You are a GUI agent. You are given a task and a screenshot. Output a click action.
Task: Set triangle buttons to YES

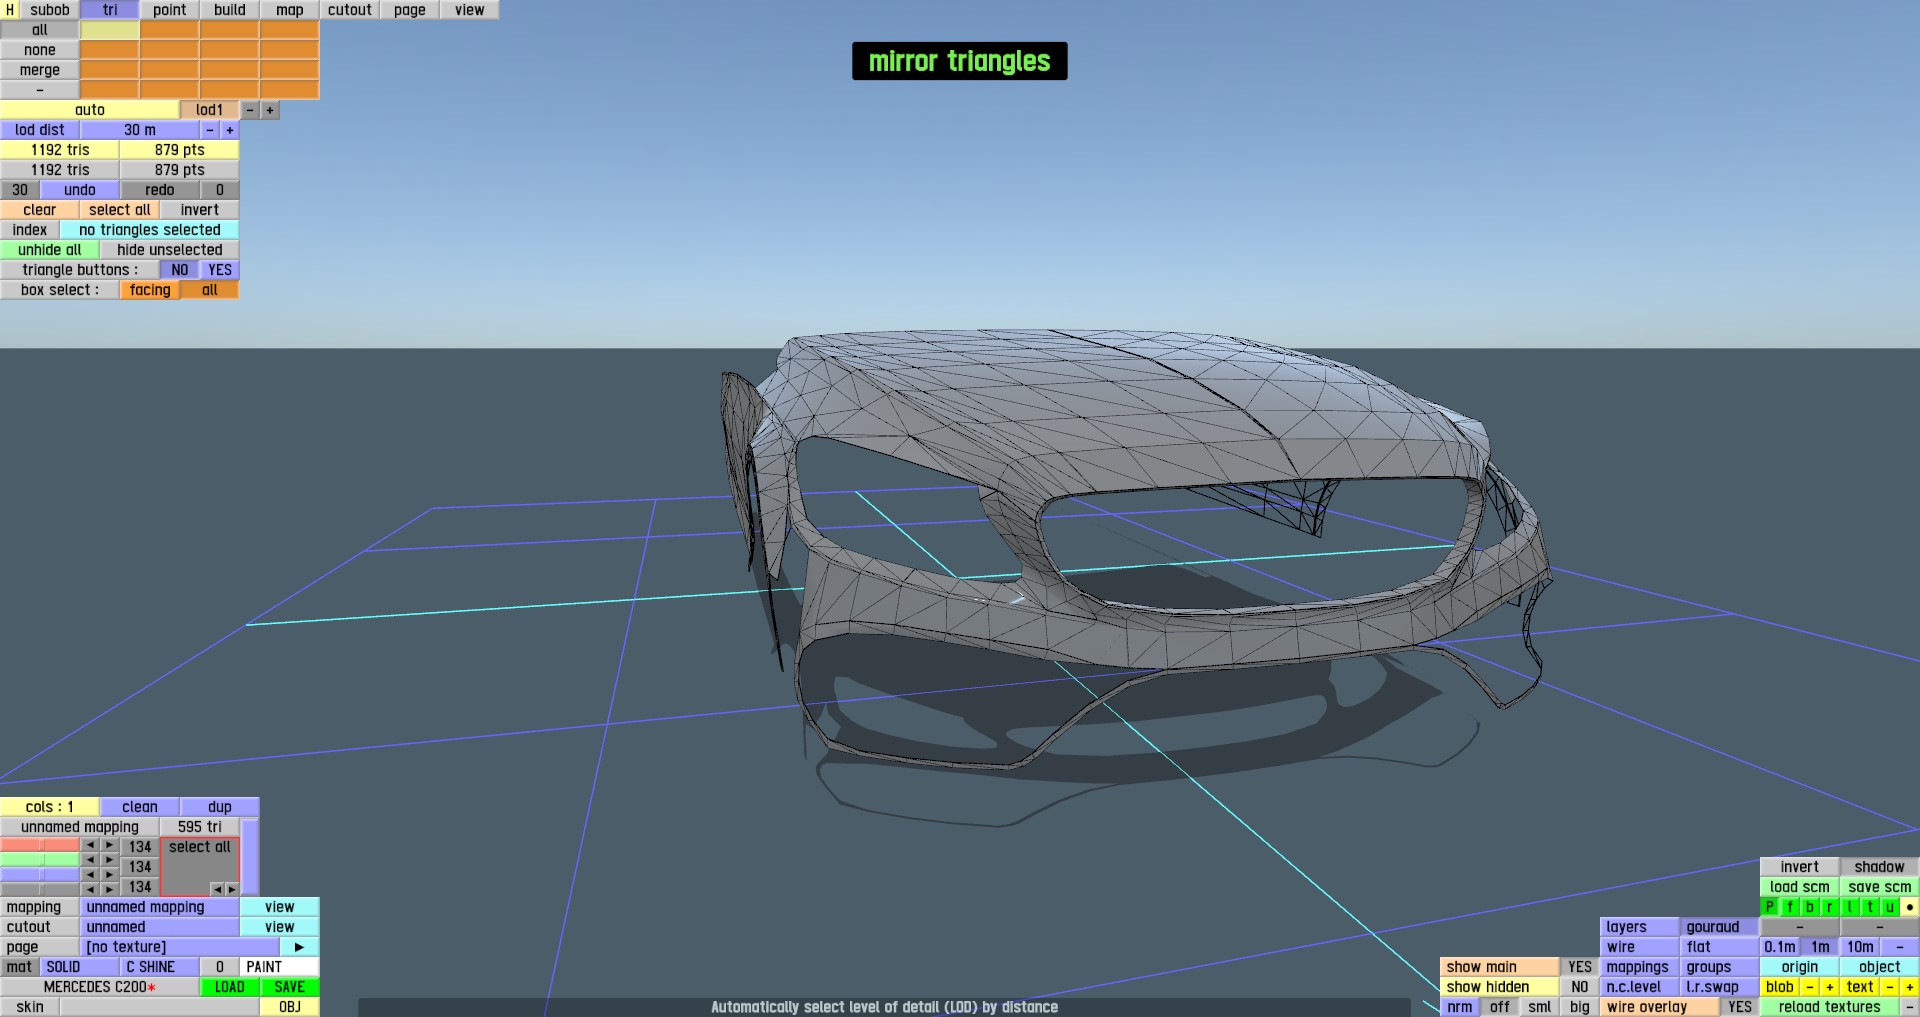tap(220, 270)
